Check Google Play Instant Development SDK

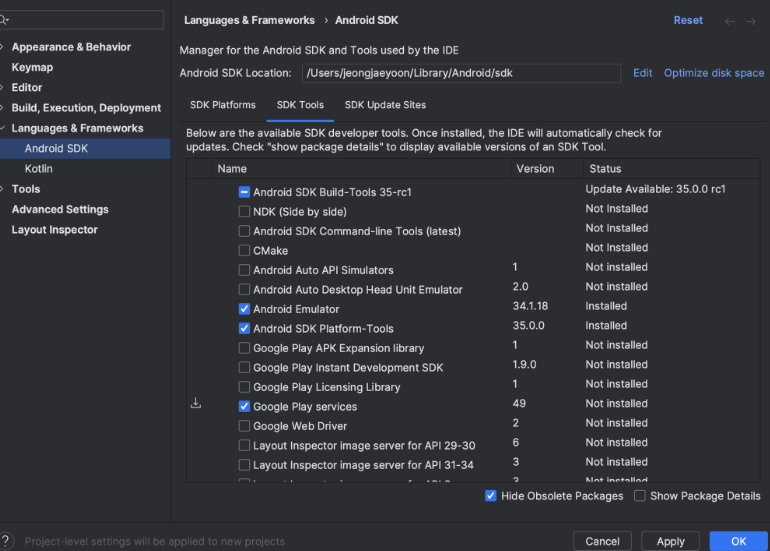pos(244,367)
